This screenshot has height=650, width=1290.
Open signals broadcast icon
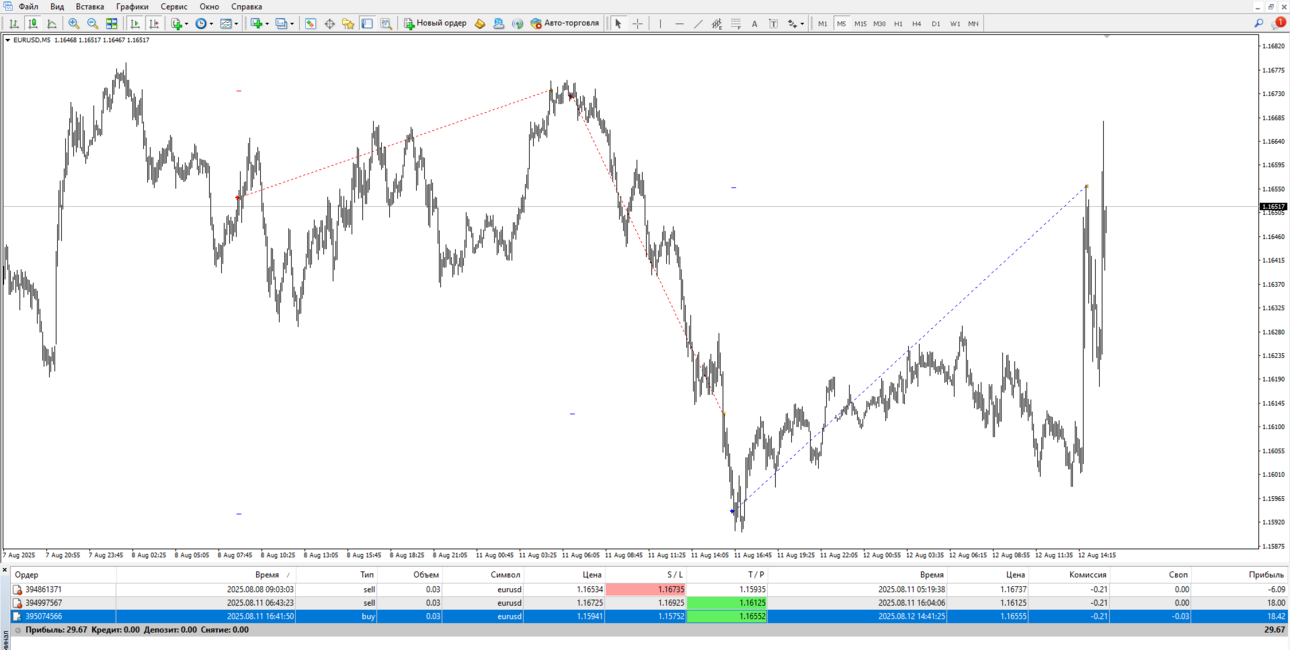(x=517, y=23)
